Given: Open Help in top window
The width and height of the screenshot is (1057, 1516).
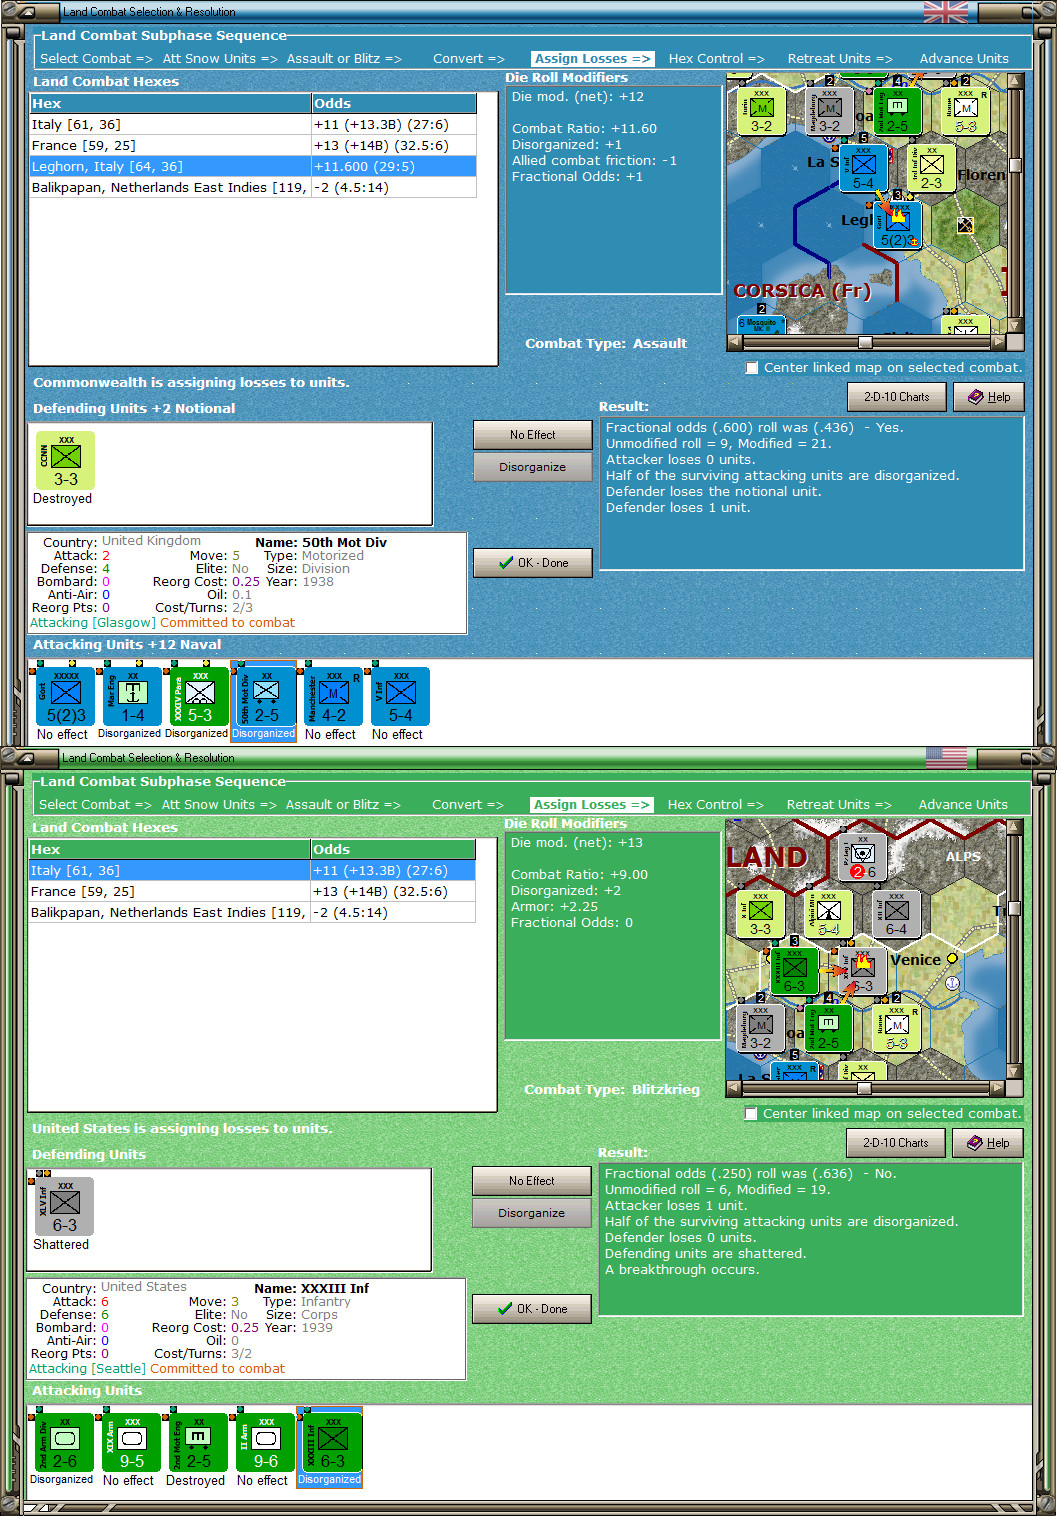Looking at the screenshot, I should [988, 397].
